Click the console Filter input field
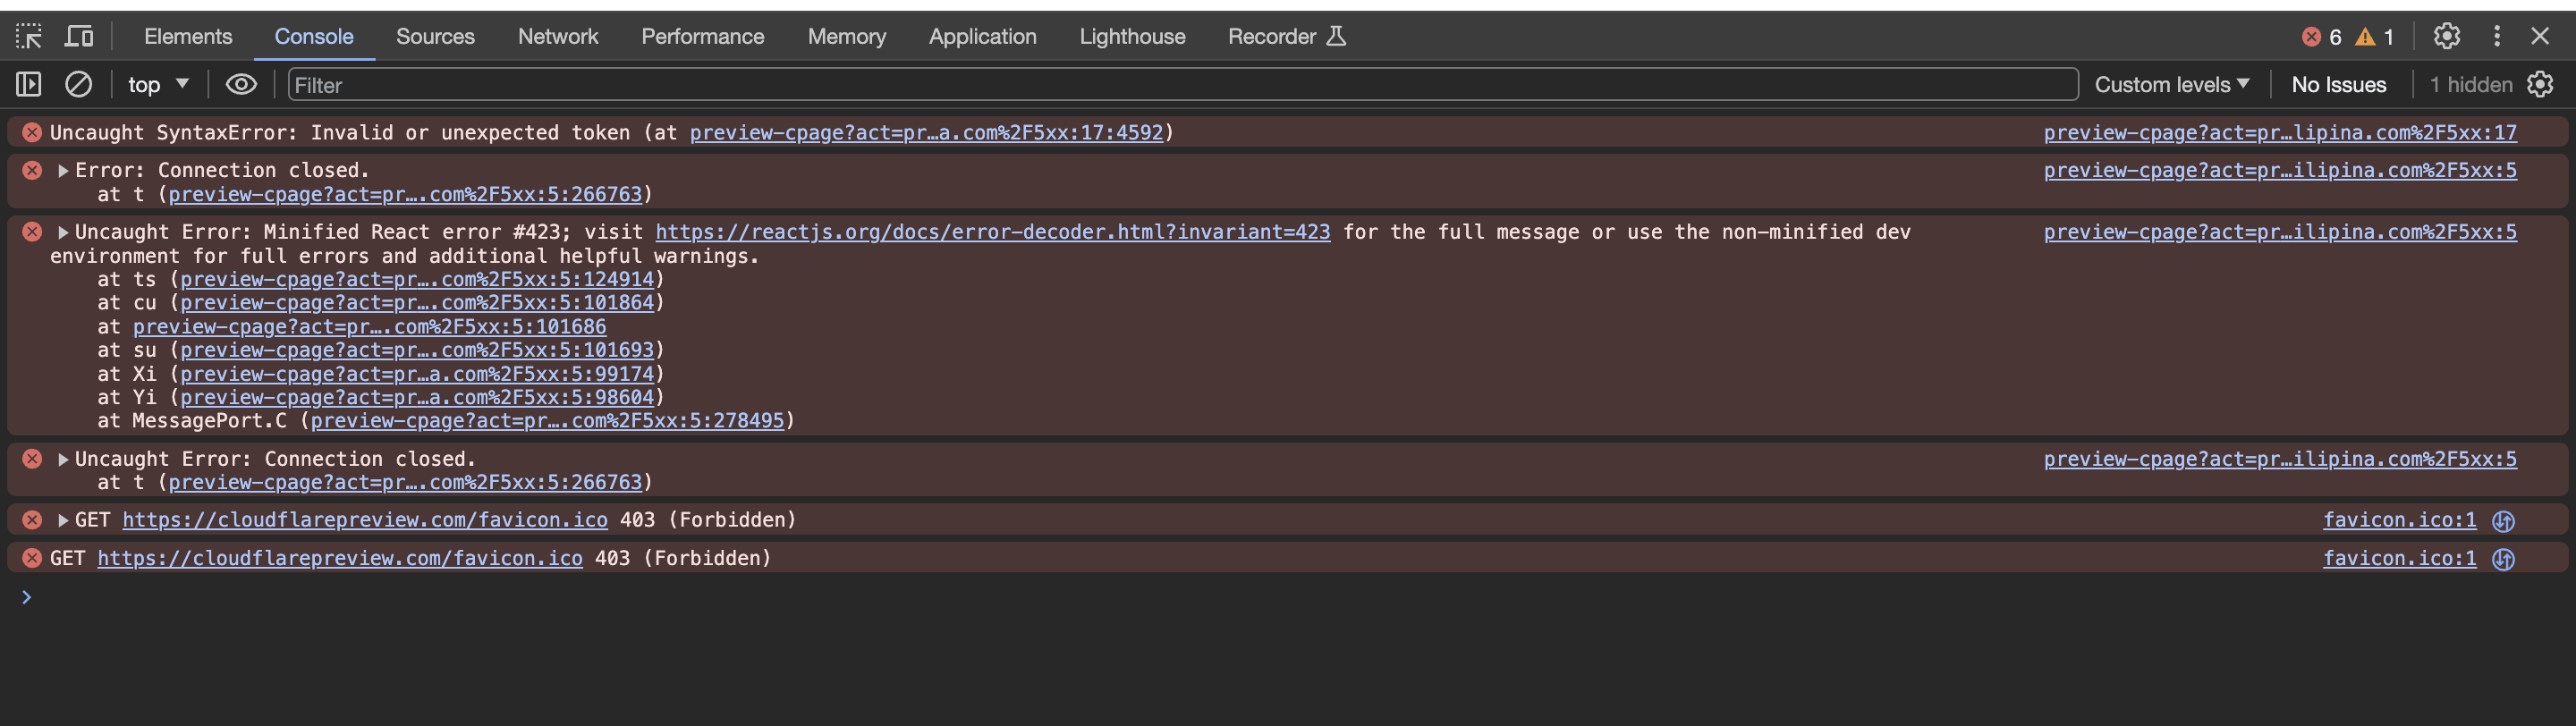This screenshot has width=2576, height=726. click(x=1180, y=85)
